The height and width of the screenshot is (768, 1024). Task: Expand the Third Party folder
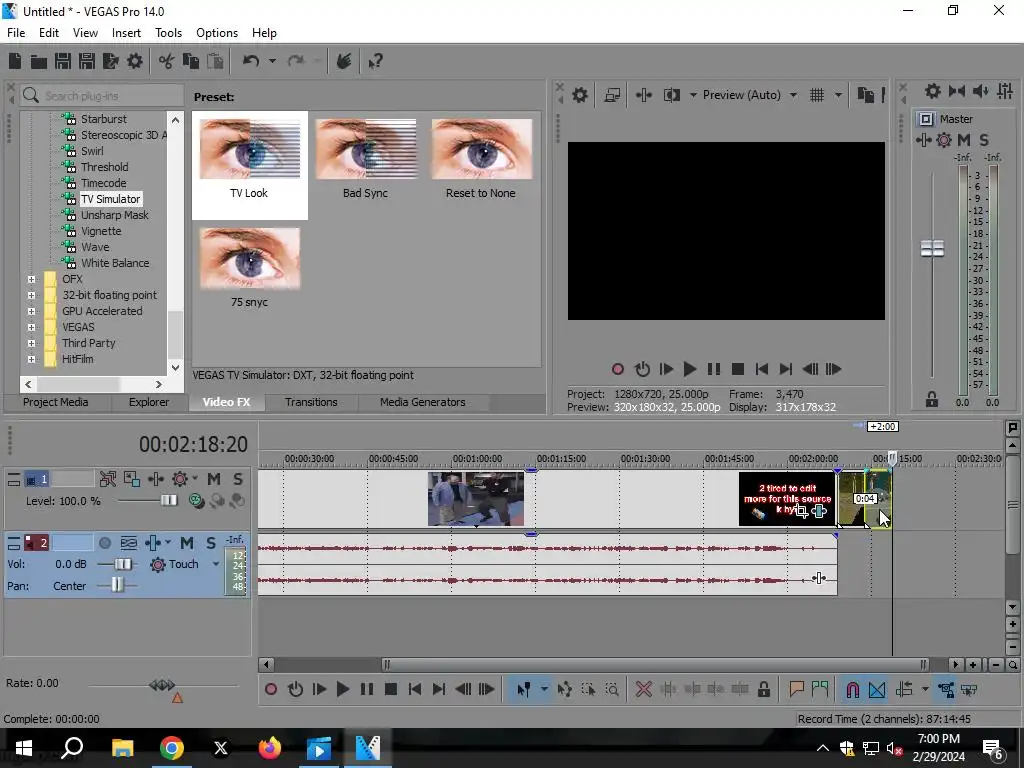tap(31, 343)
